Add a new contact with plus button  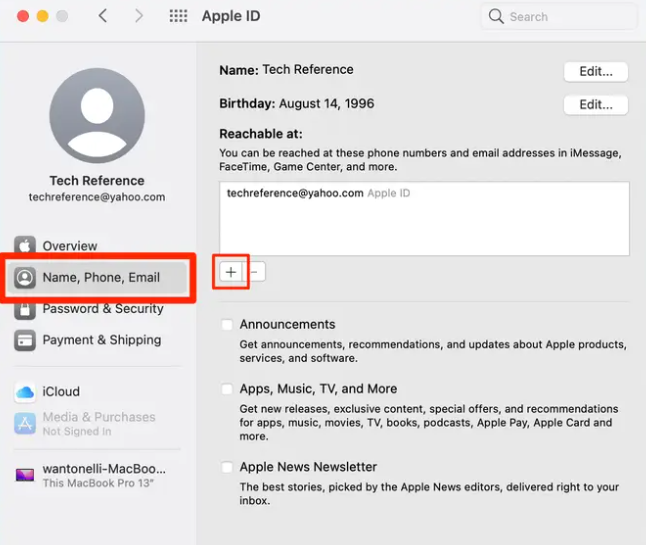[x=231, y=272]
